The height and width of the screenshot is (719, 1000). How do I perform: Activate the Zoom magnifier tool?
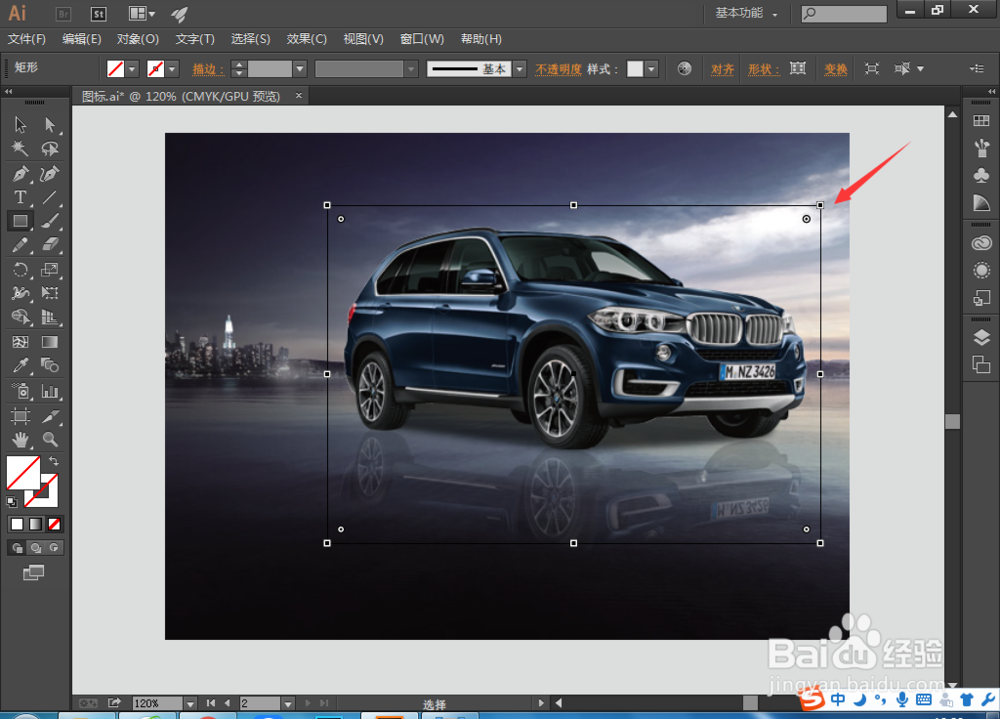click(x=50, y=439)
